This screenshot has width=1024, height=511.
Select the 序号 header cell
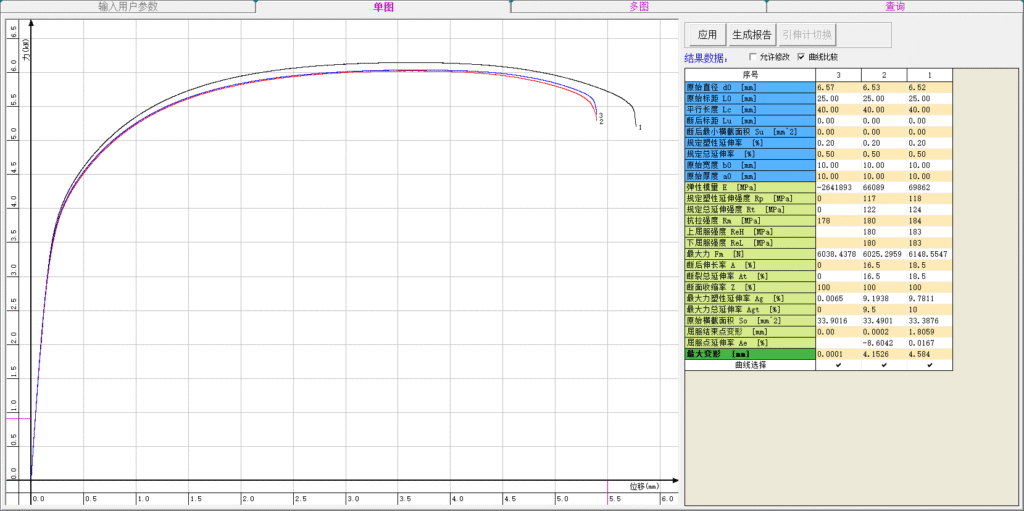point(750,75)
